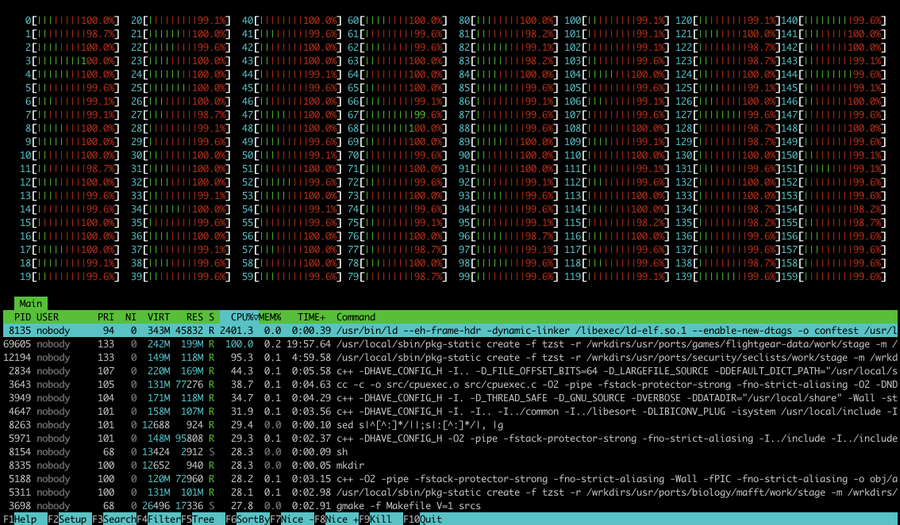
Task: Toggle F5 Tree view mode
Action: pos(203,519)
